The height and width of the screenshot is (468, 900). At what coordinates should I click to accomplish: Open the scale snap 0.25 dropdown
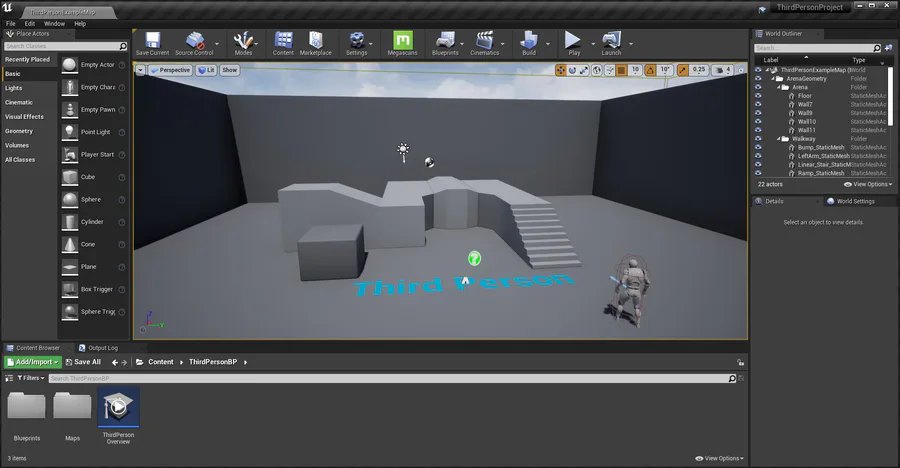[698, 70]
